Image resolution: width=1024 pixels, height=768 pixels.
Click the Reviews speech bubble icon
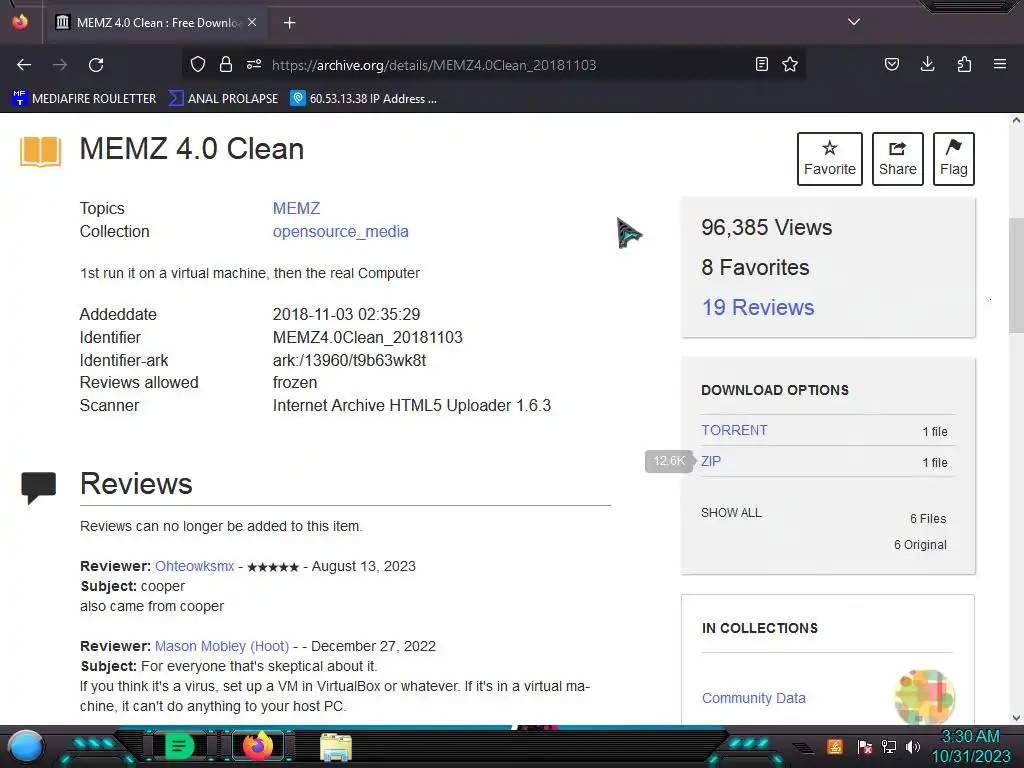[39, 487]
